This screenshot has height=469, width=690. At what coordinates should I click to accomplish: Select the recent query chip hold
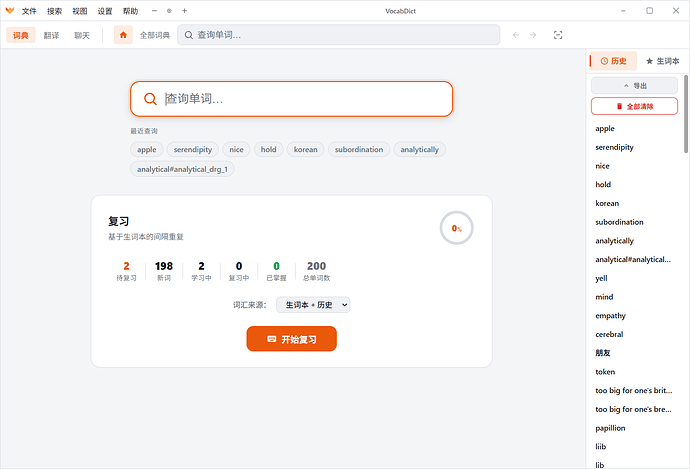click(268, 150)
